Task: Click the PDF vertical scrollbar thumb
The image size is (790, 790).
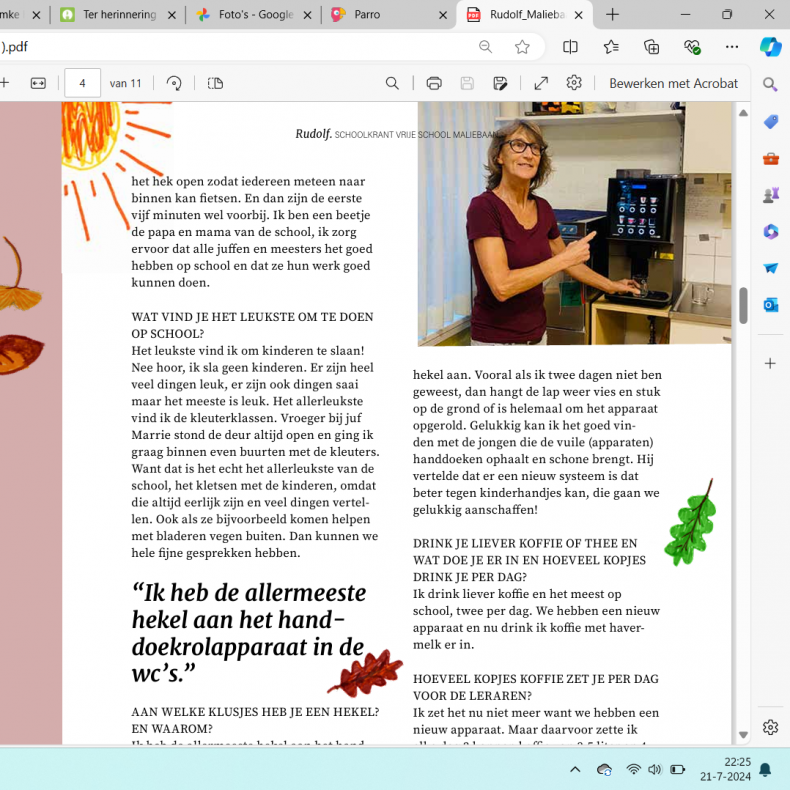Action: pos(743,305)
